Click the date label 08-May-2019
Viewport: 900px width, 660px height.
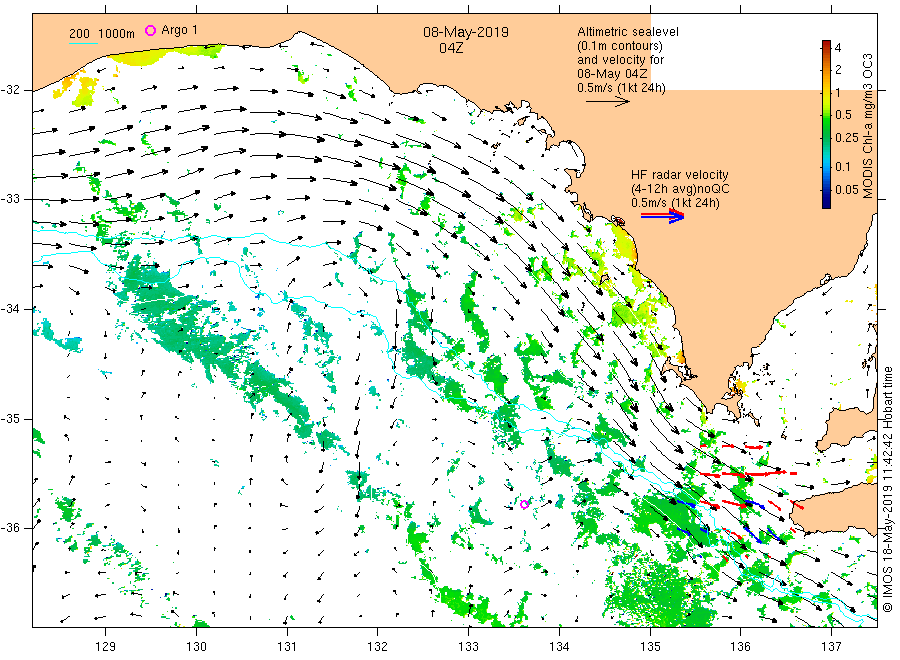click(466, 32)
